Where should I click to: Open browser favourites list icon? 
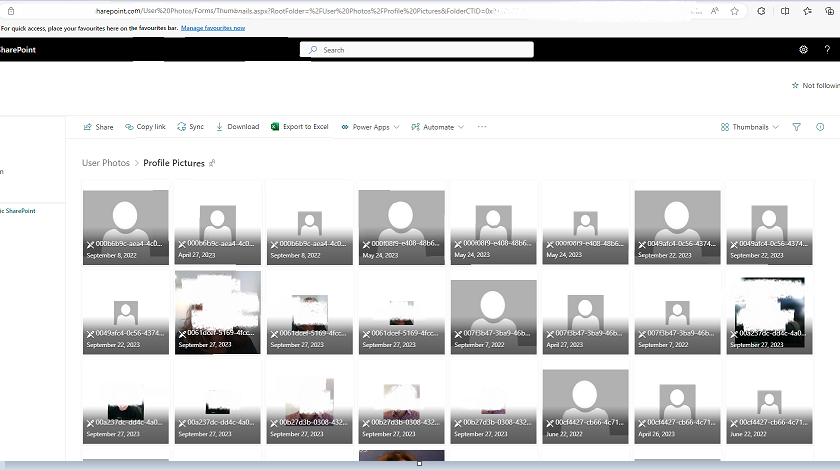(x=807, y=11)
